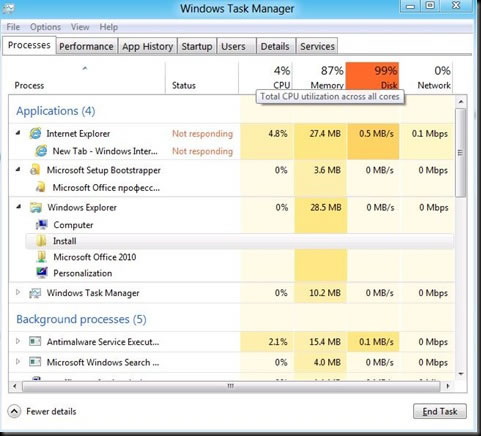Sort by the CPU column header
Screen dimensions: 481x436
pyautogui.click(x=266, y=77)
